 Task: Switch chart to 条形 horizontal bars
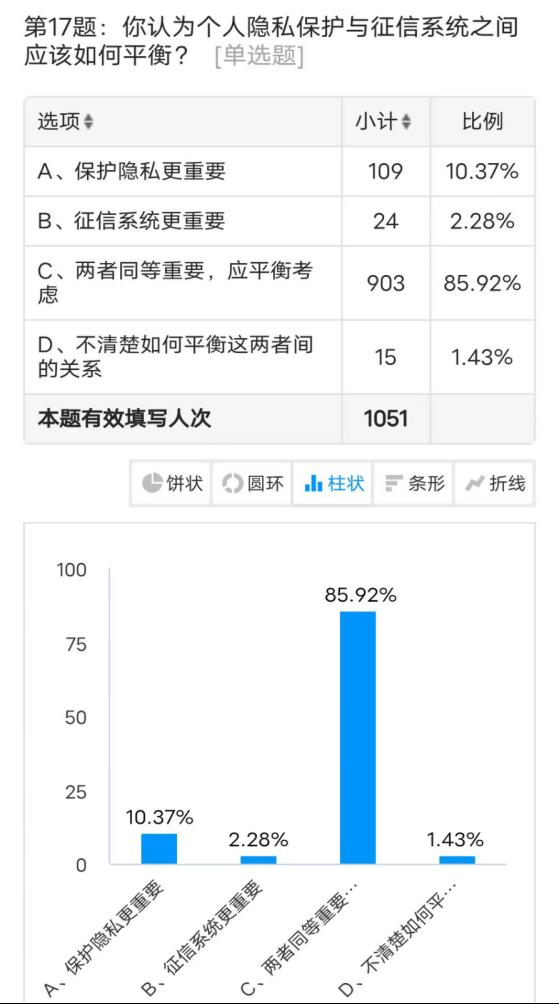pos(413,483)
